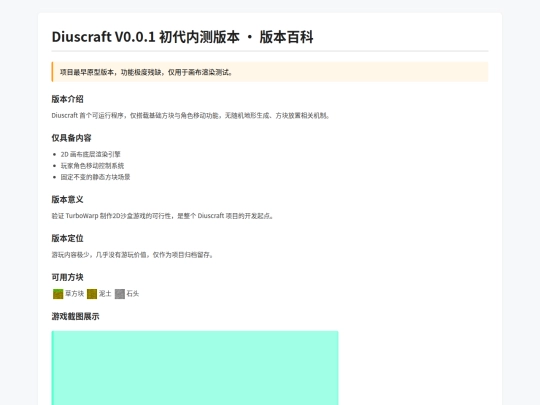Click the paragraph mentioning TurboWarp
Screen dimensions: 540x405
(x=163, y=216)
